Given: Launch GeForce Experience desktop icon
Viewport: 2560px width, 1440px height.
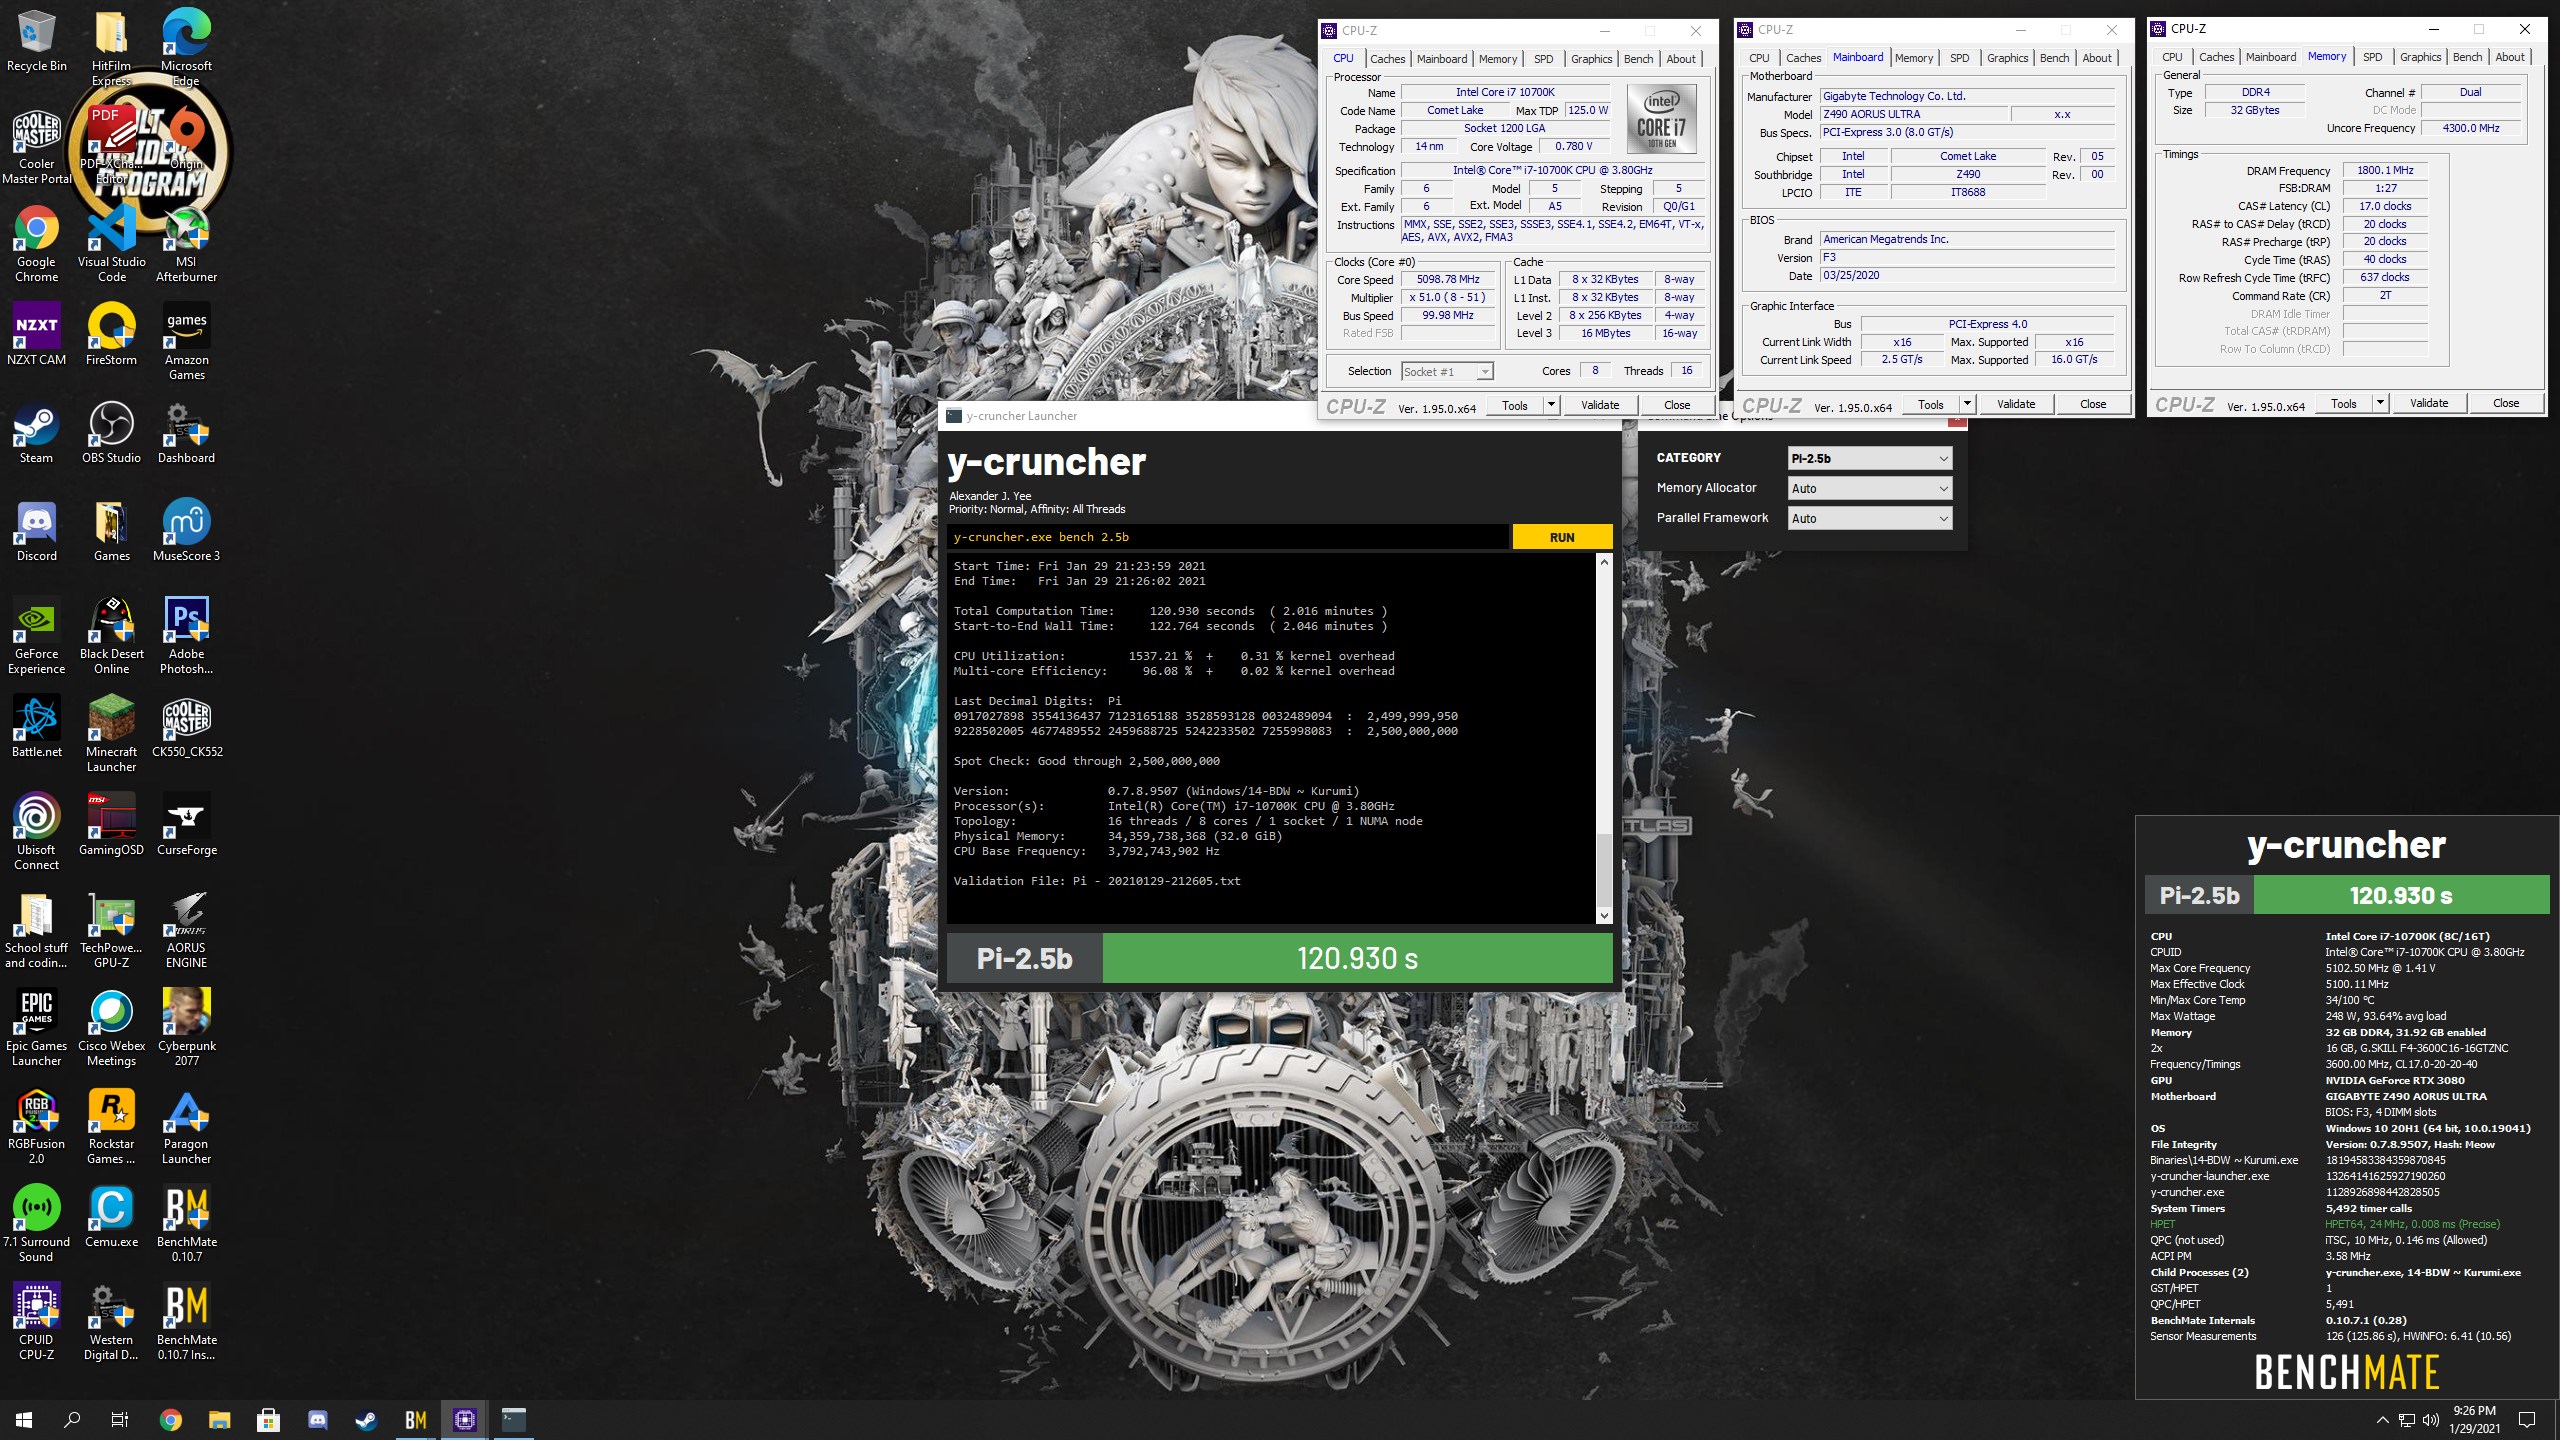Looking at the screenshot, I should tap(36, 636).
